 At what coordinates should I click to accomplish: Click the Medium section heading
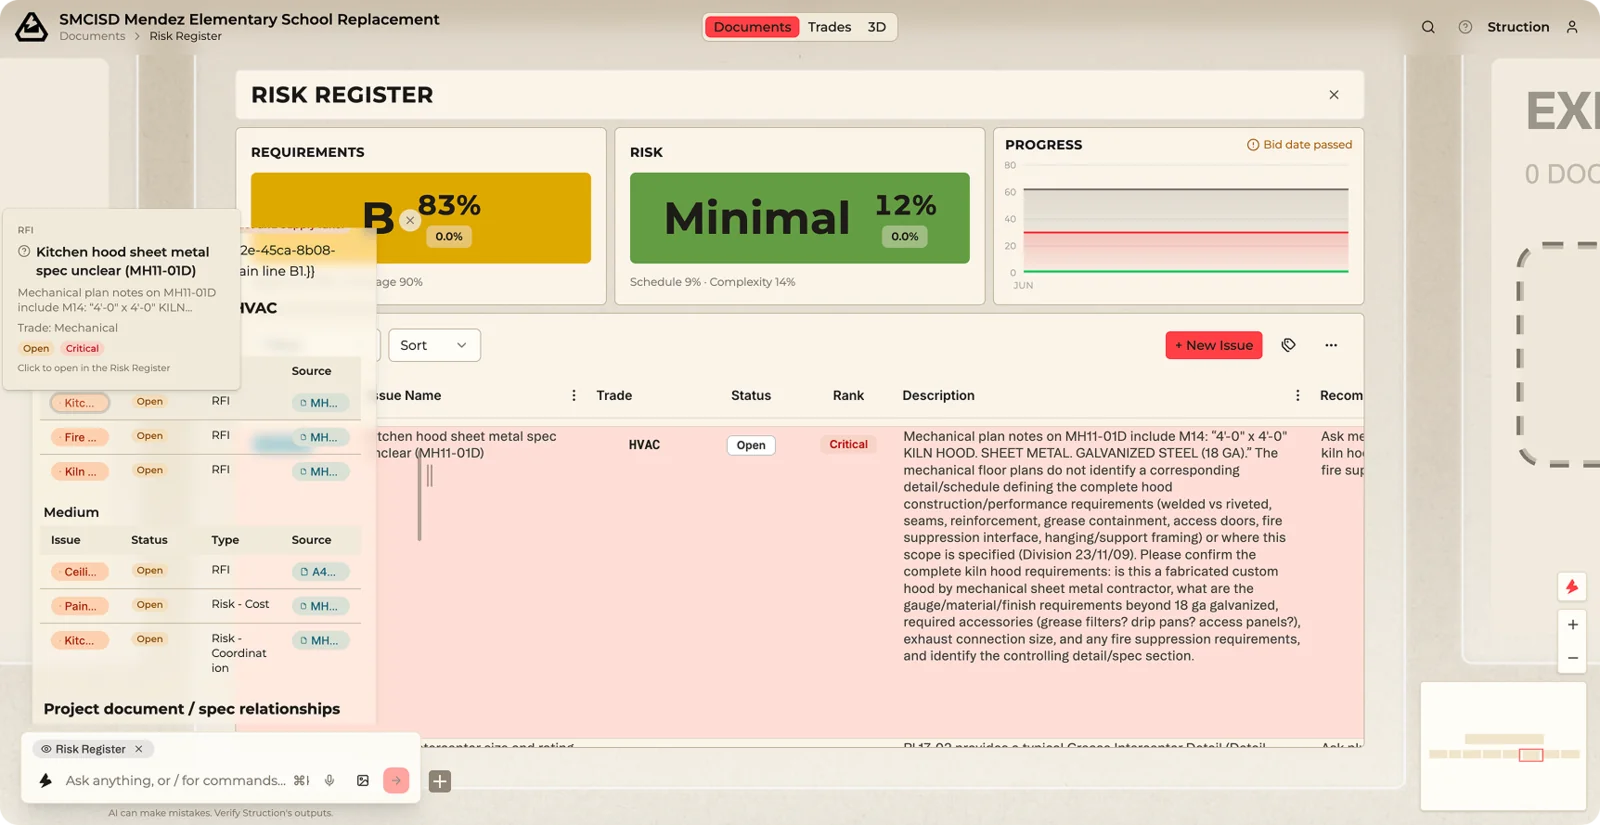pos(71,512)
